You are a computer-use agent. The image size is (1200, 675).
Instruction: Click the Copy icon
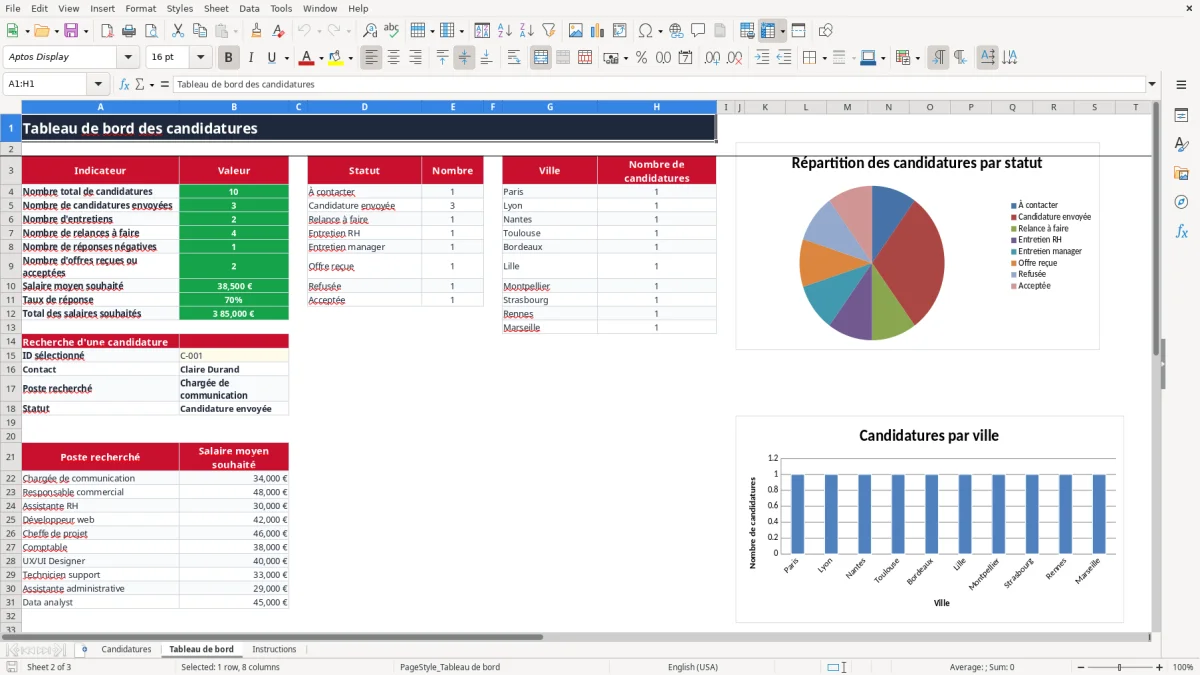tap(198, 31)
